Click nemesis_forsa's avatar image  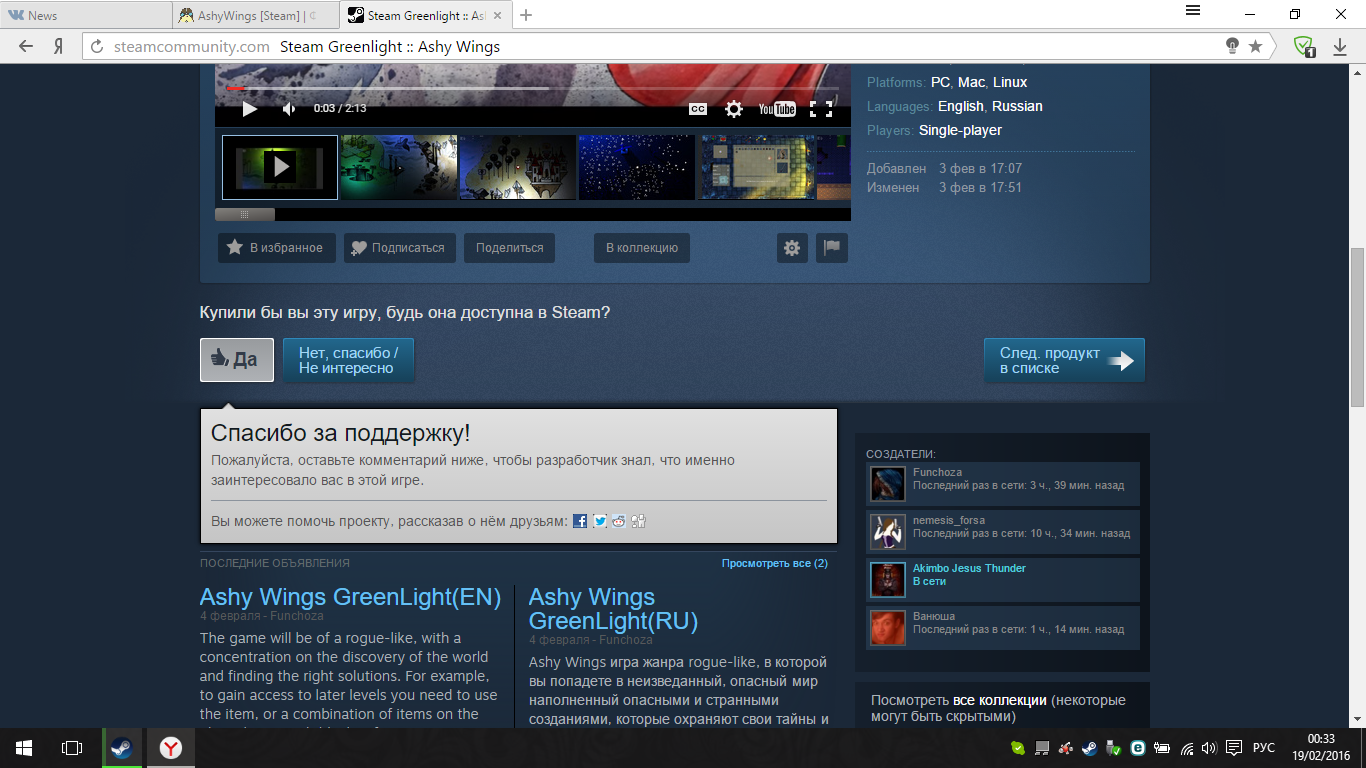point(888,532)
